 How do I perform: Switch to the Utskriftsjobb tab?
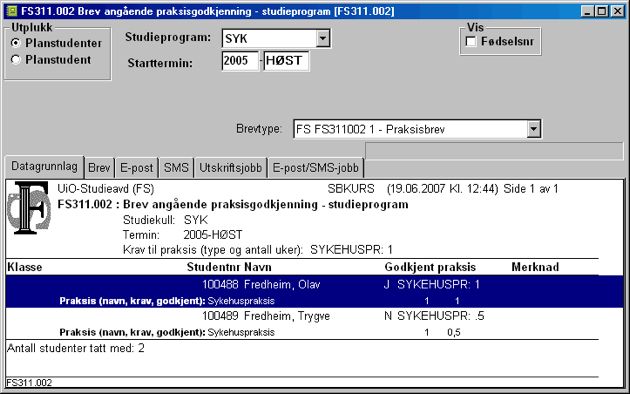coord(231,167)
